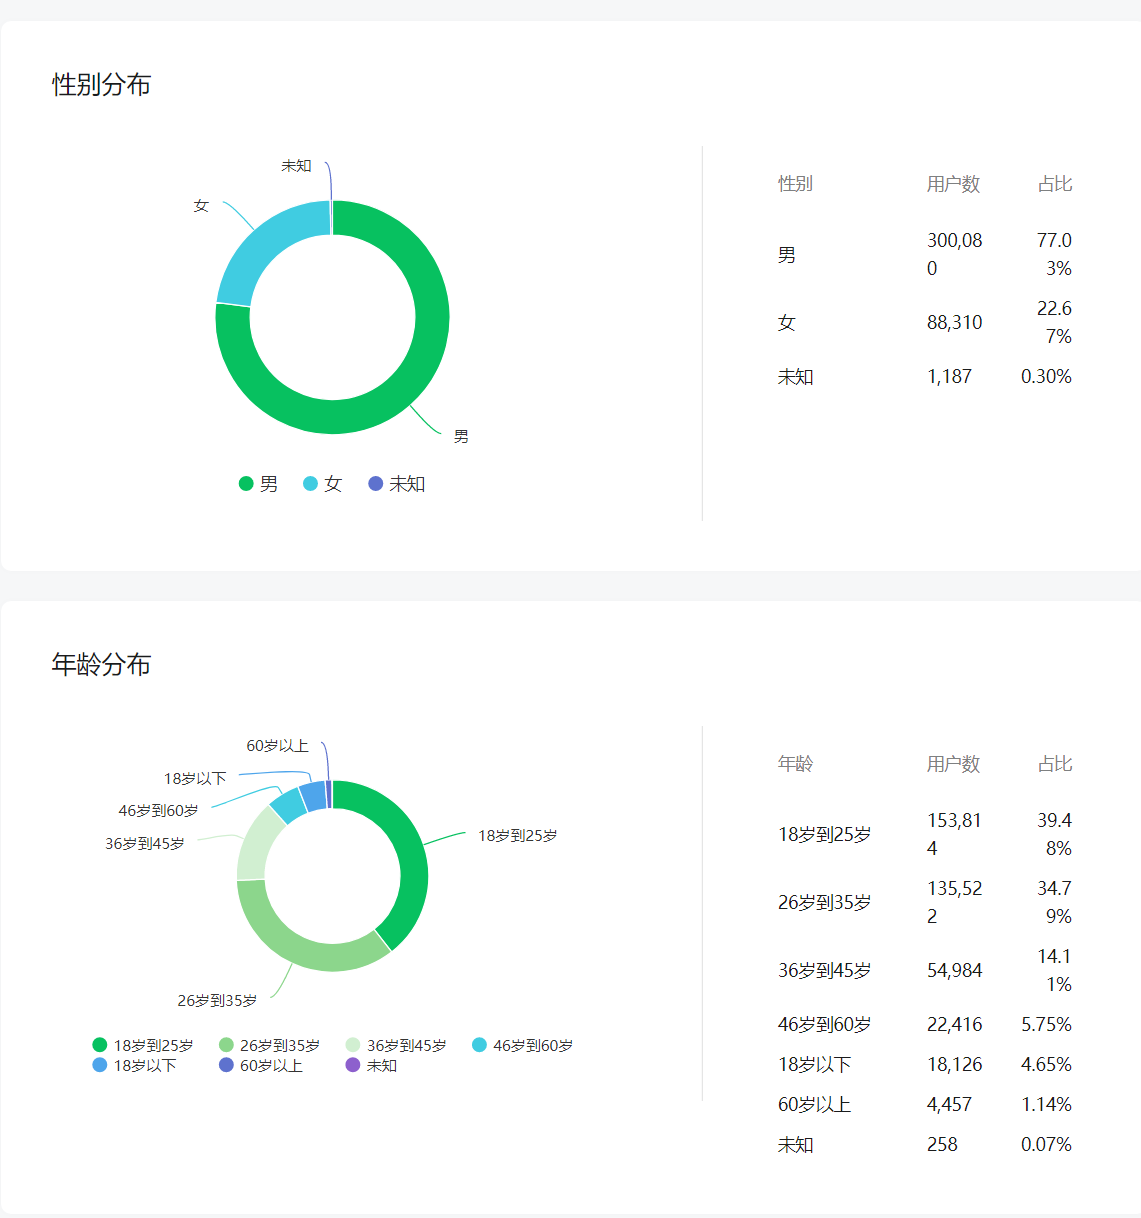The height and width of the screenshot is (1218, 1141).
Task: Click the 26岁到35岁 callout label below age donut
Action: tap(217, 1001)
